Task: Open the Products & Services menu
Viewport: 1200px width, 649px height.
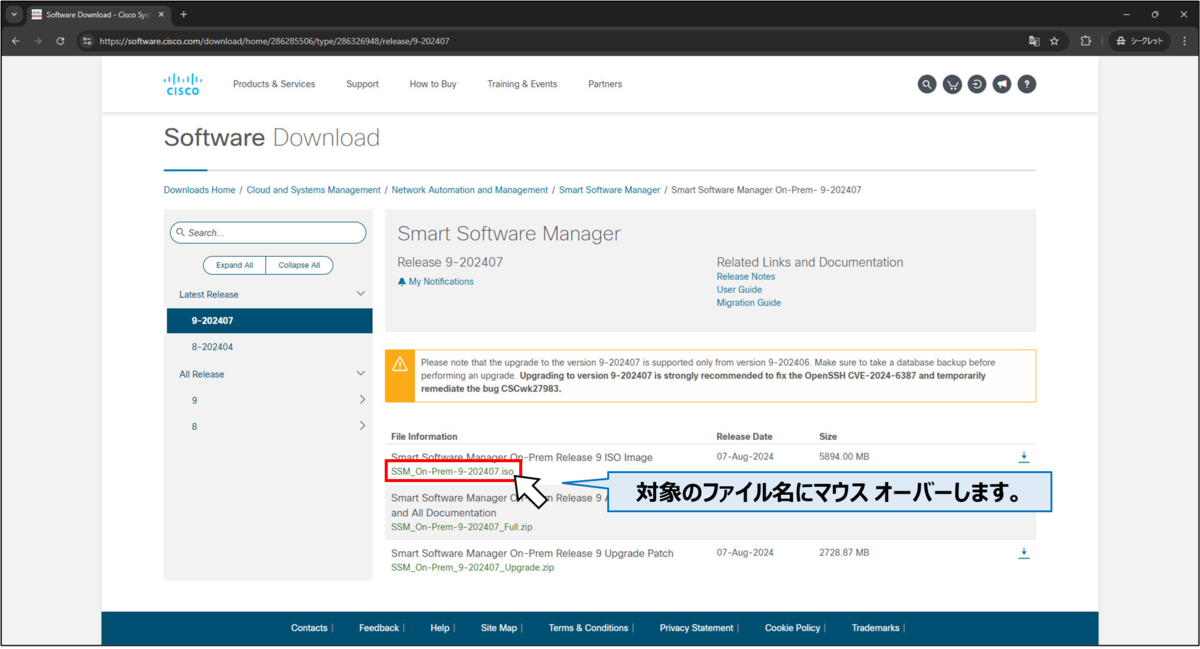Action: (274, 84)
